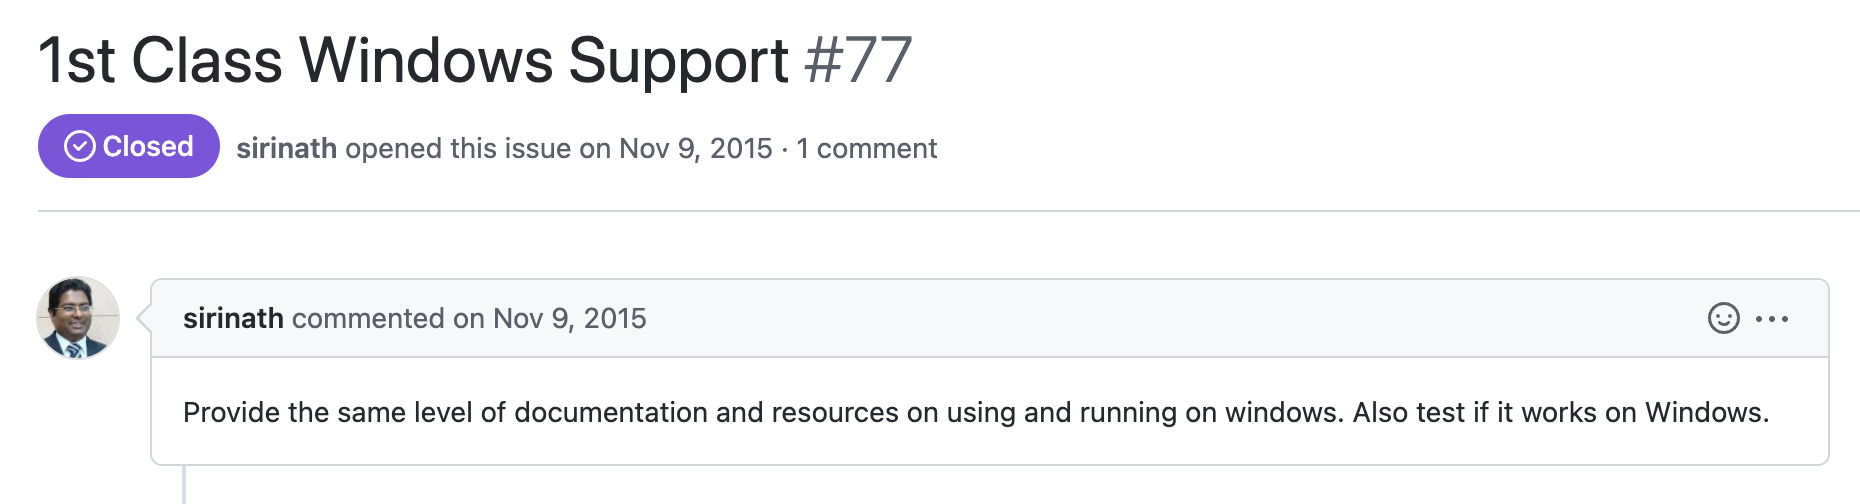The width and height of the screenshot is (1860, 504).
Task: Click the purple Closed status label text
Action: (148, 146)
